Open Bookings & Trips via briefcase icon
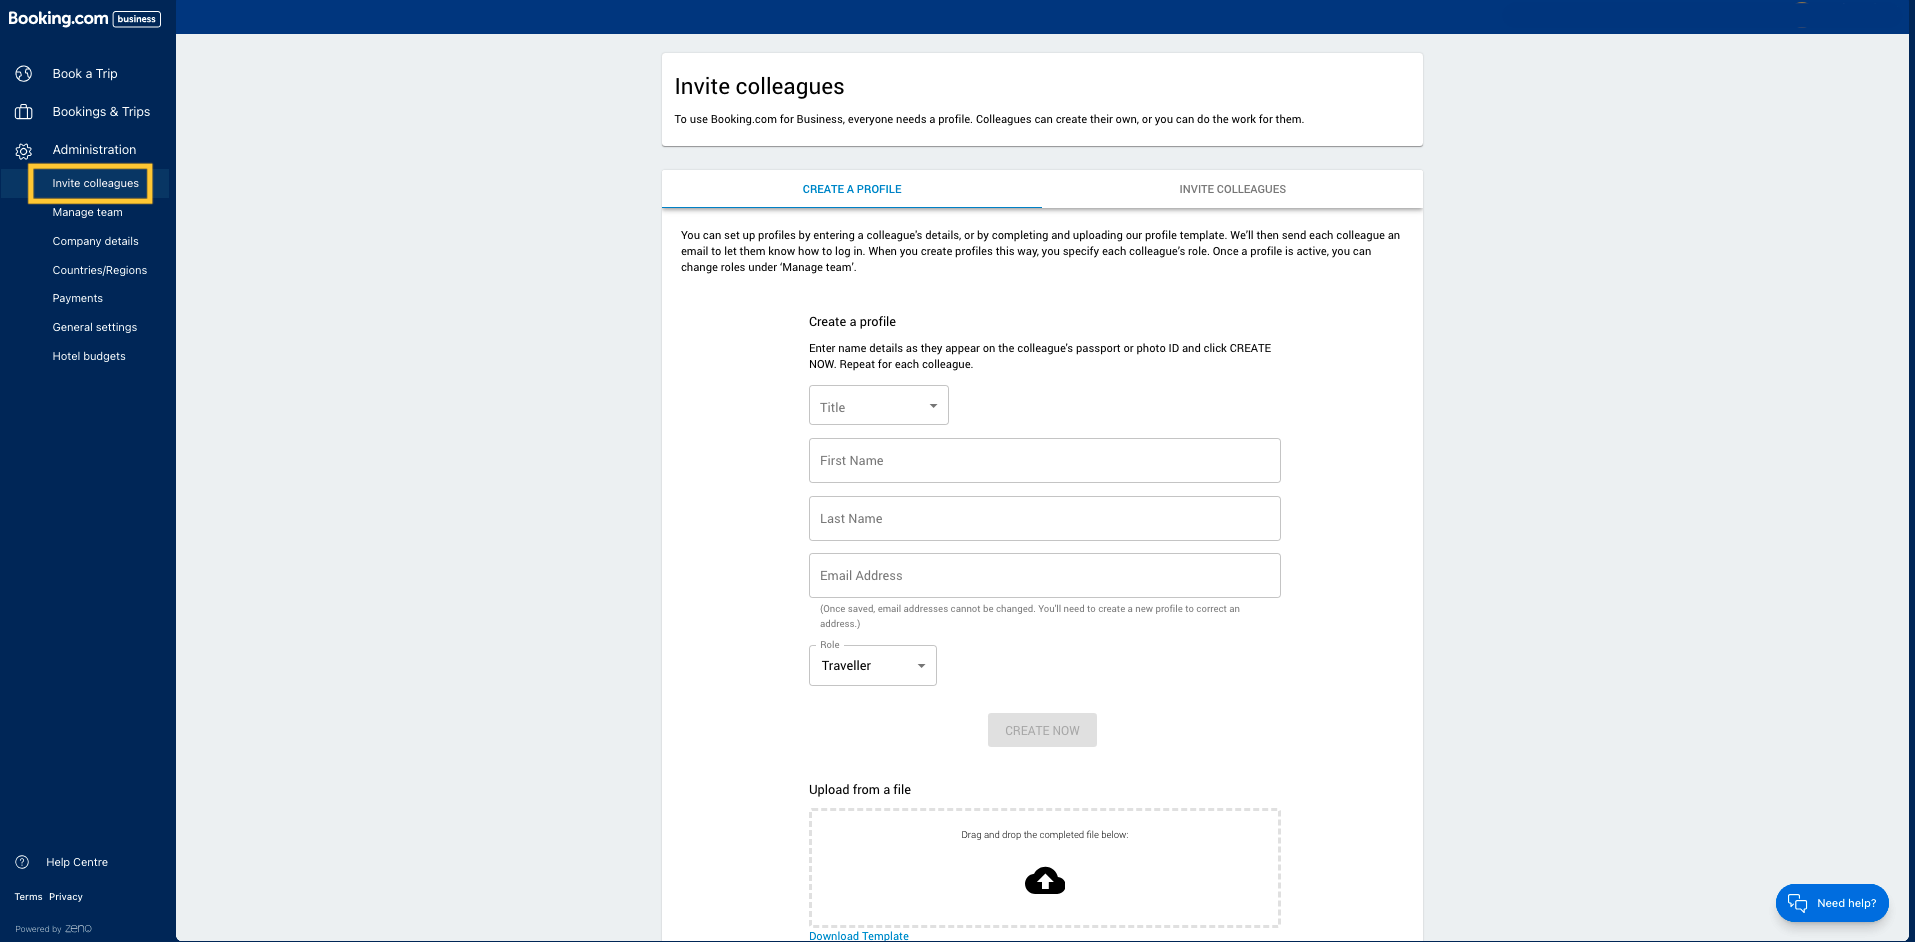The width and height of the screenshot is (1915, 942). [23, 112]
